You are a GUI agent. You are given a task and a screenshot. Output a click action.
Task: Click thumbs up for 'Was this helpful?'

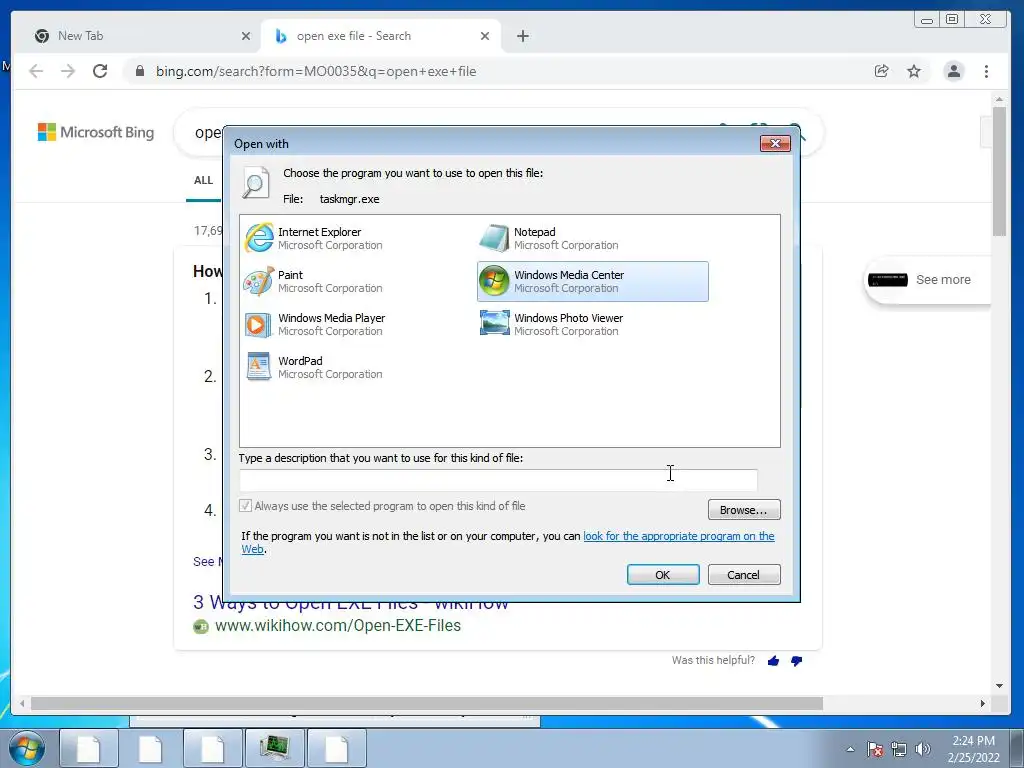point(773,661)
